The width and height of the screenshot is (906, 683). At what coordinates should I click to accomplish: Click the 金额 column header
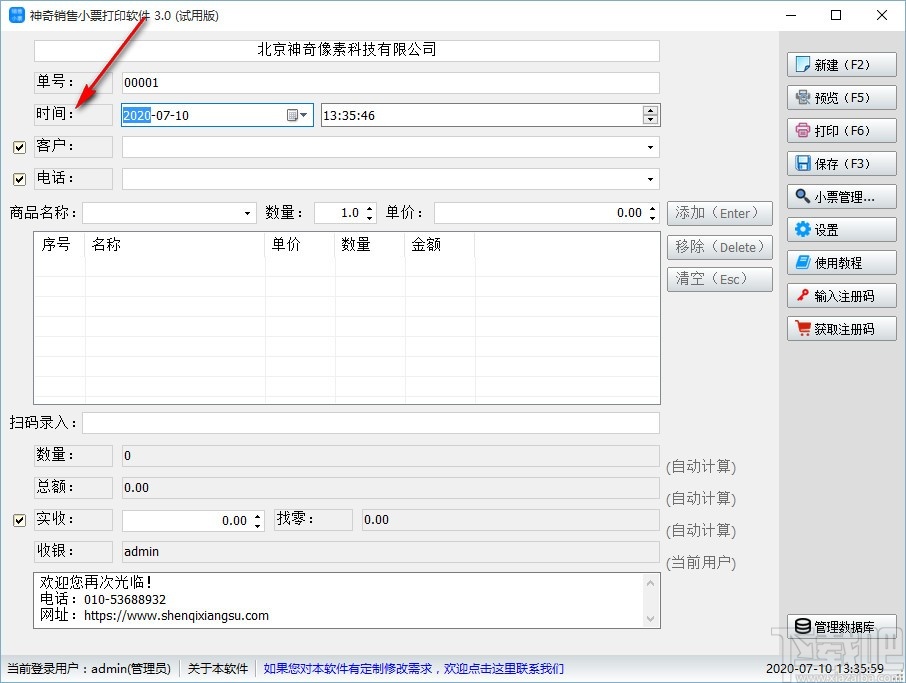(440, 244)
